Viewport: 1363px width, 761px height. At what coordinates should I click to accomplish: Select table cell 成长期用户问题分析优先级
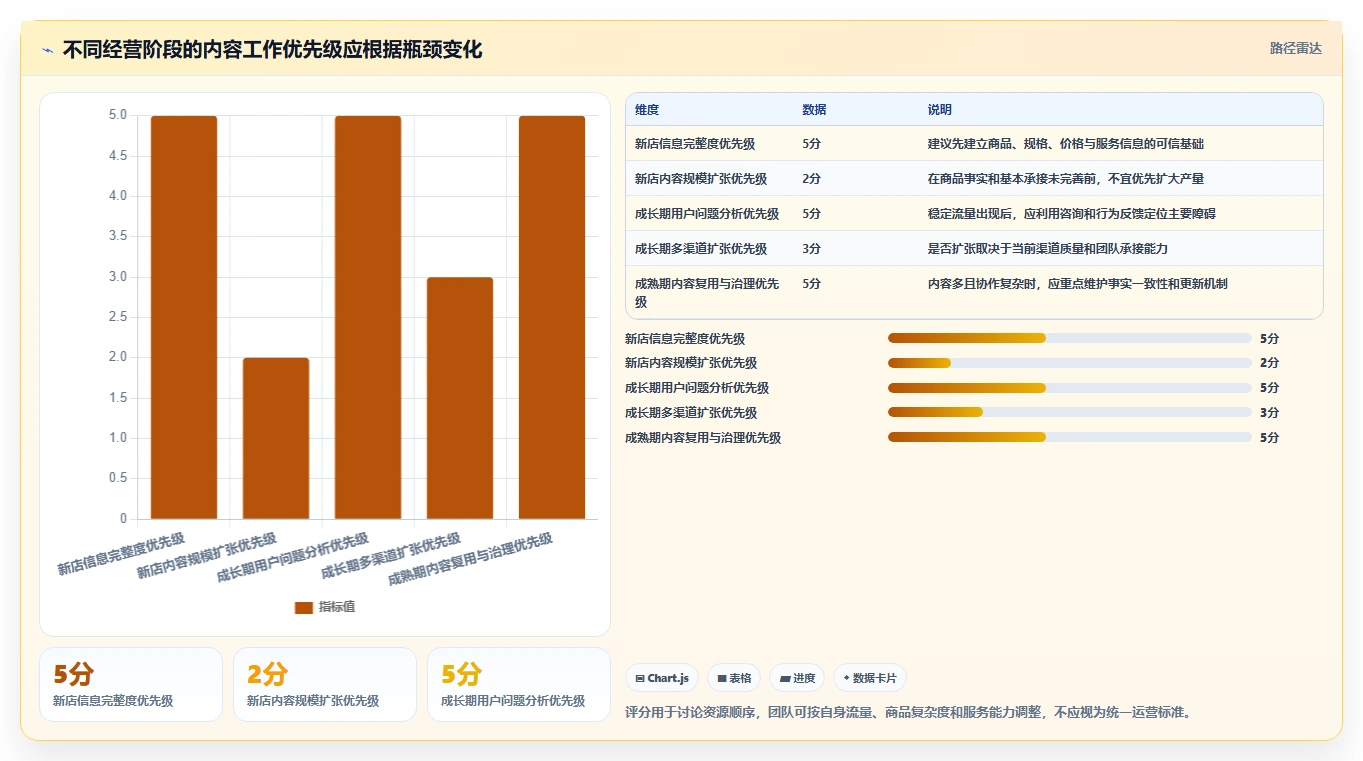tap(707, 214)
